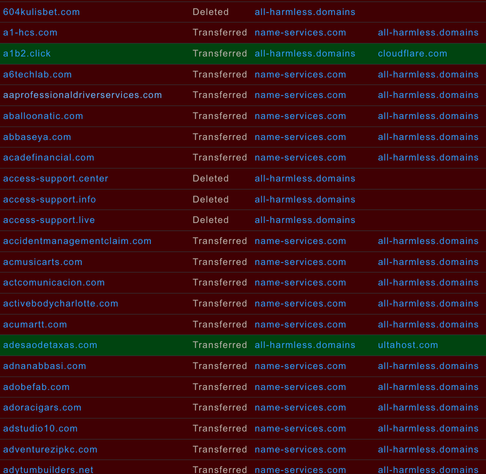Click all-harmless.domains in the a1-hcs.com row
The height and width of the screenshot is (474, 486).
[x=428, y=33]
